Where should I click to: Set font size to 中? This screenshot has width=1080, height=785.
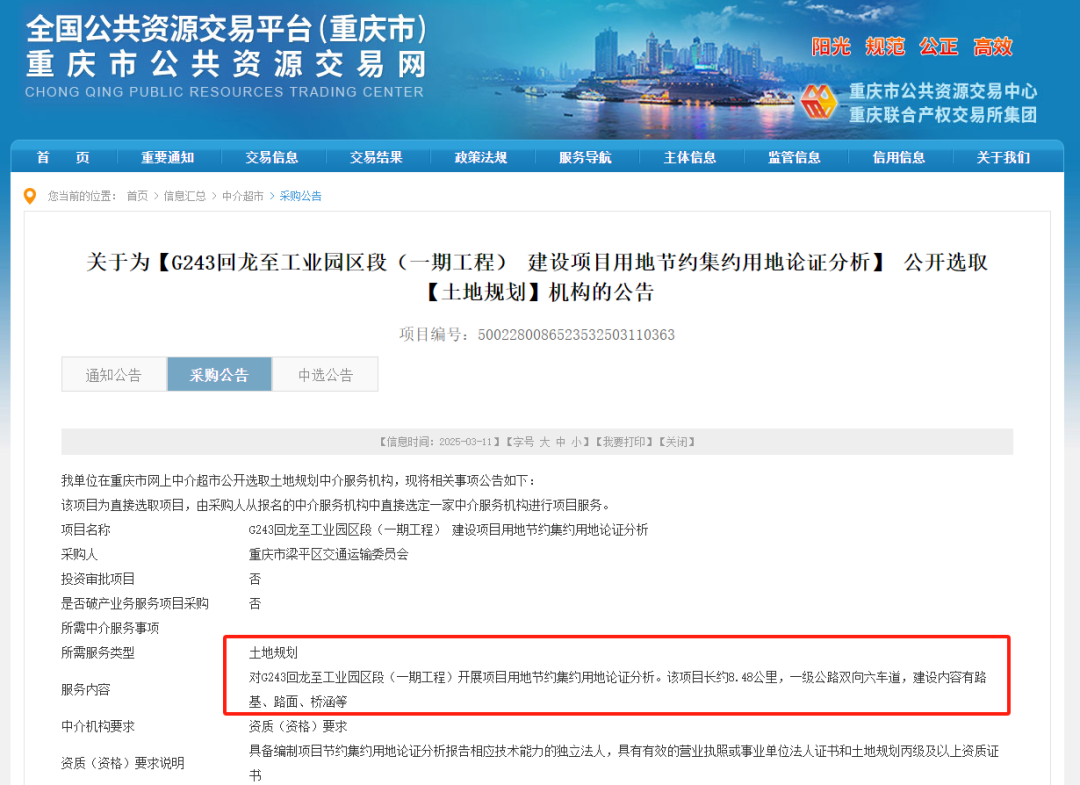(561, 442)
